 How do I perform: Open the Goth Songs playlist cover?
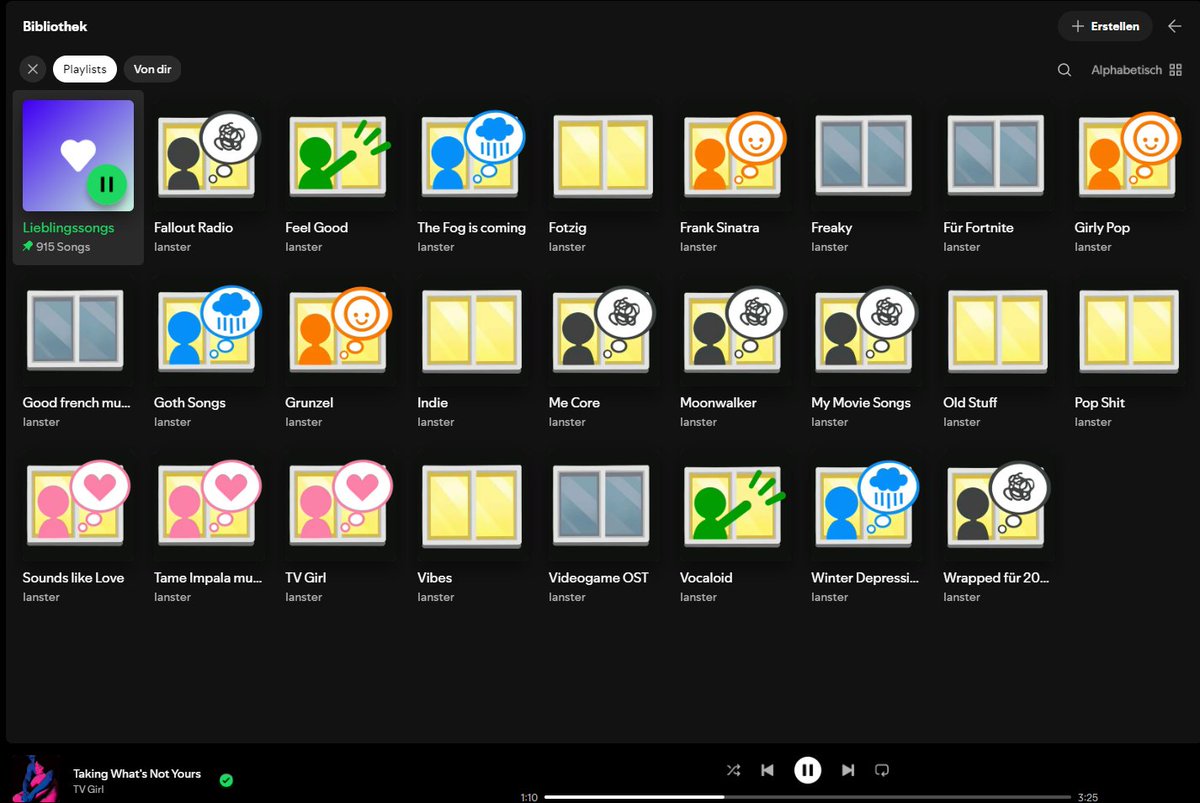209,330
